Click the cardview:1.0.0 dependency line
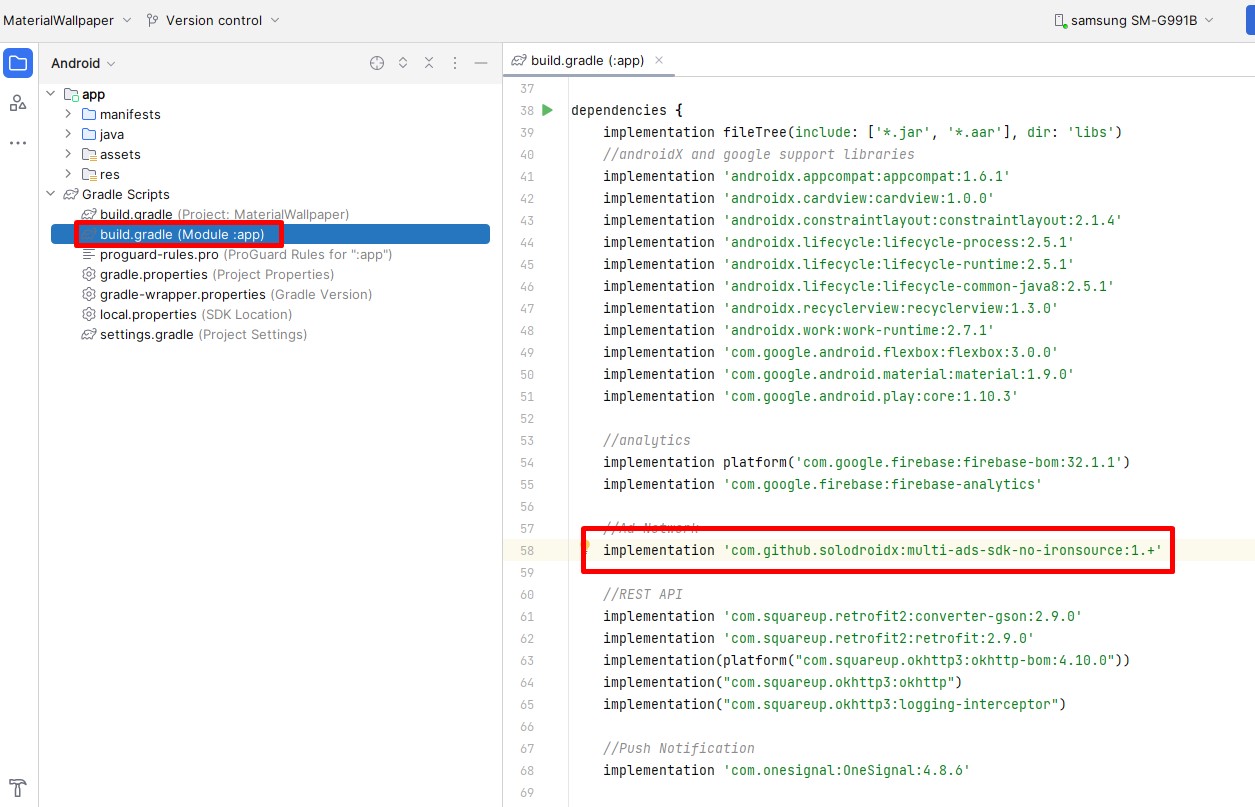 click(x=798, y=198)
